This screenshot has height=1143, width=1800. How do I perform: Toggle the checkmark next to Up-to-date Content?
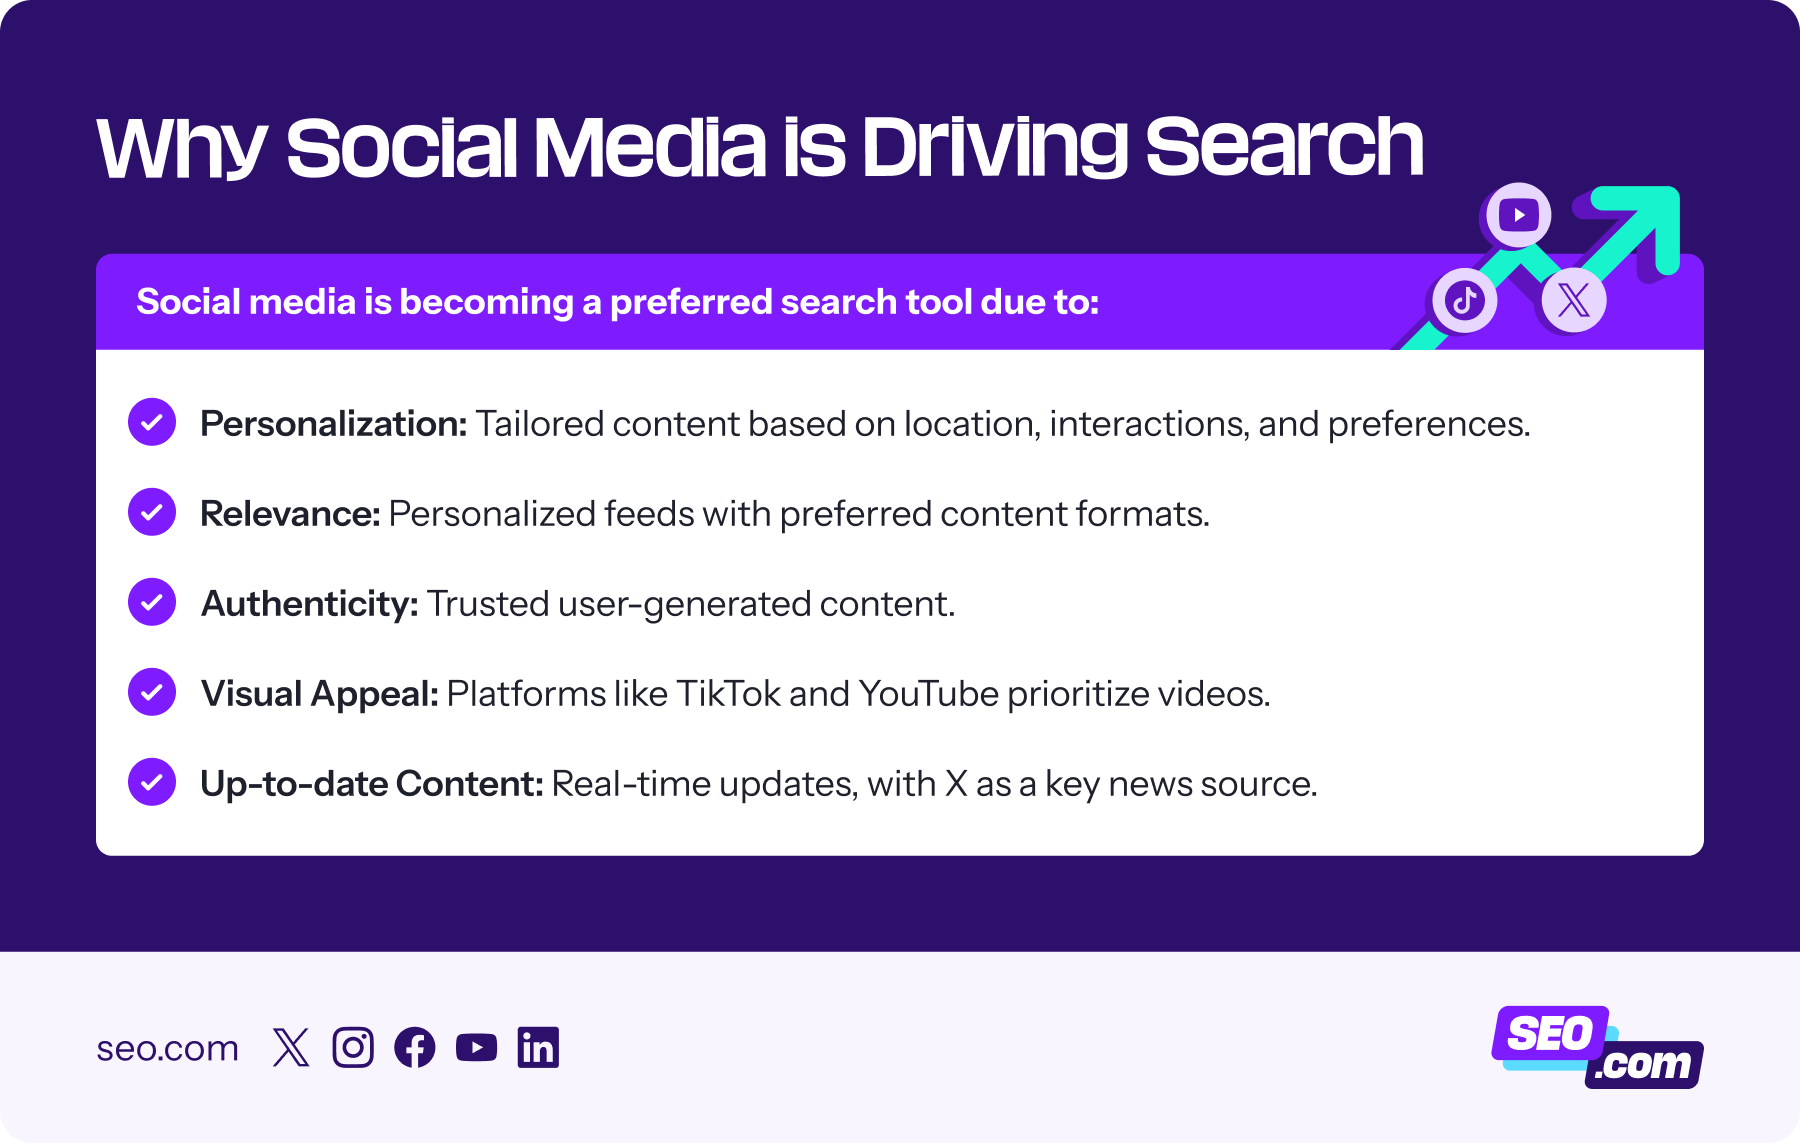tap(151, 783)
